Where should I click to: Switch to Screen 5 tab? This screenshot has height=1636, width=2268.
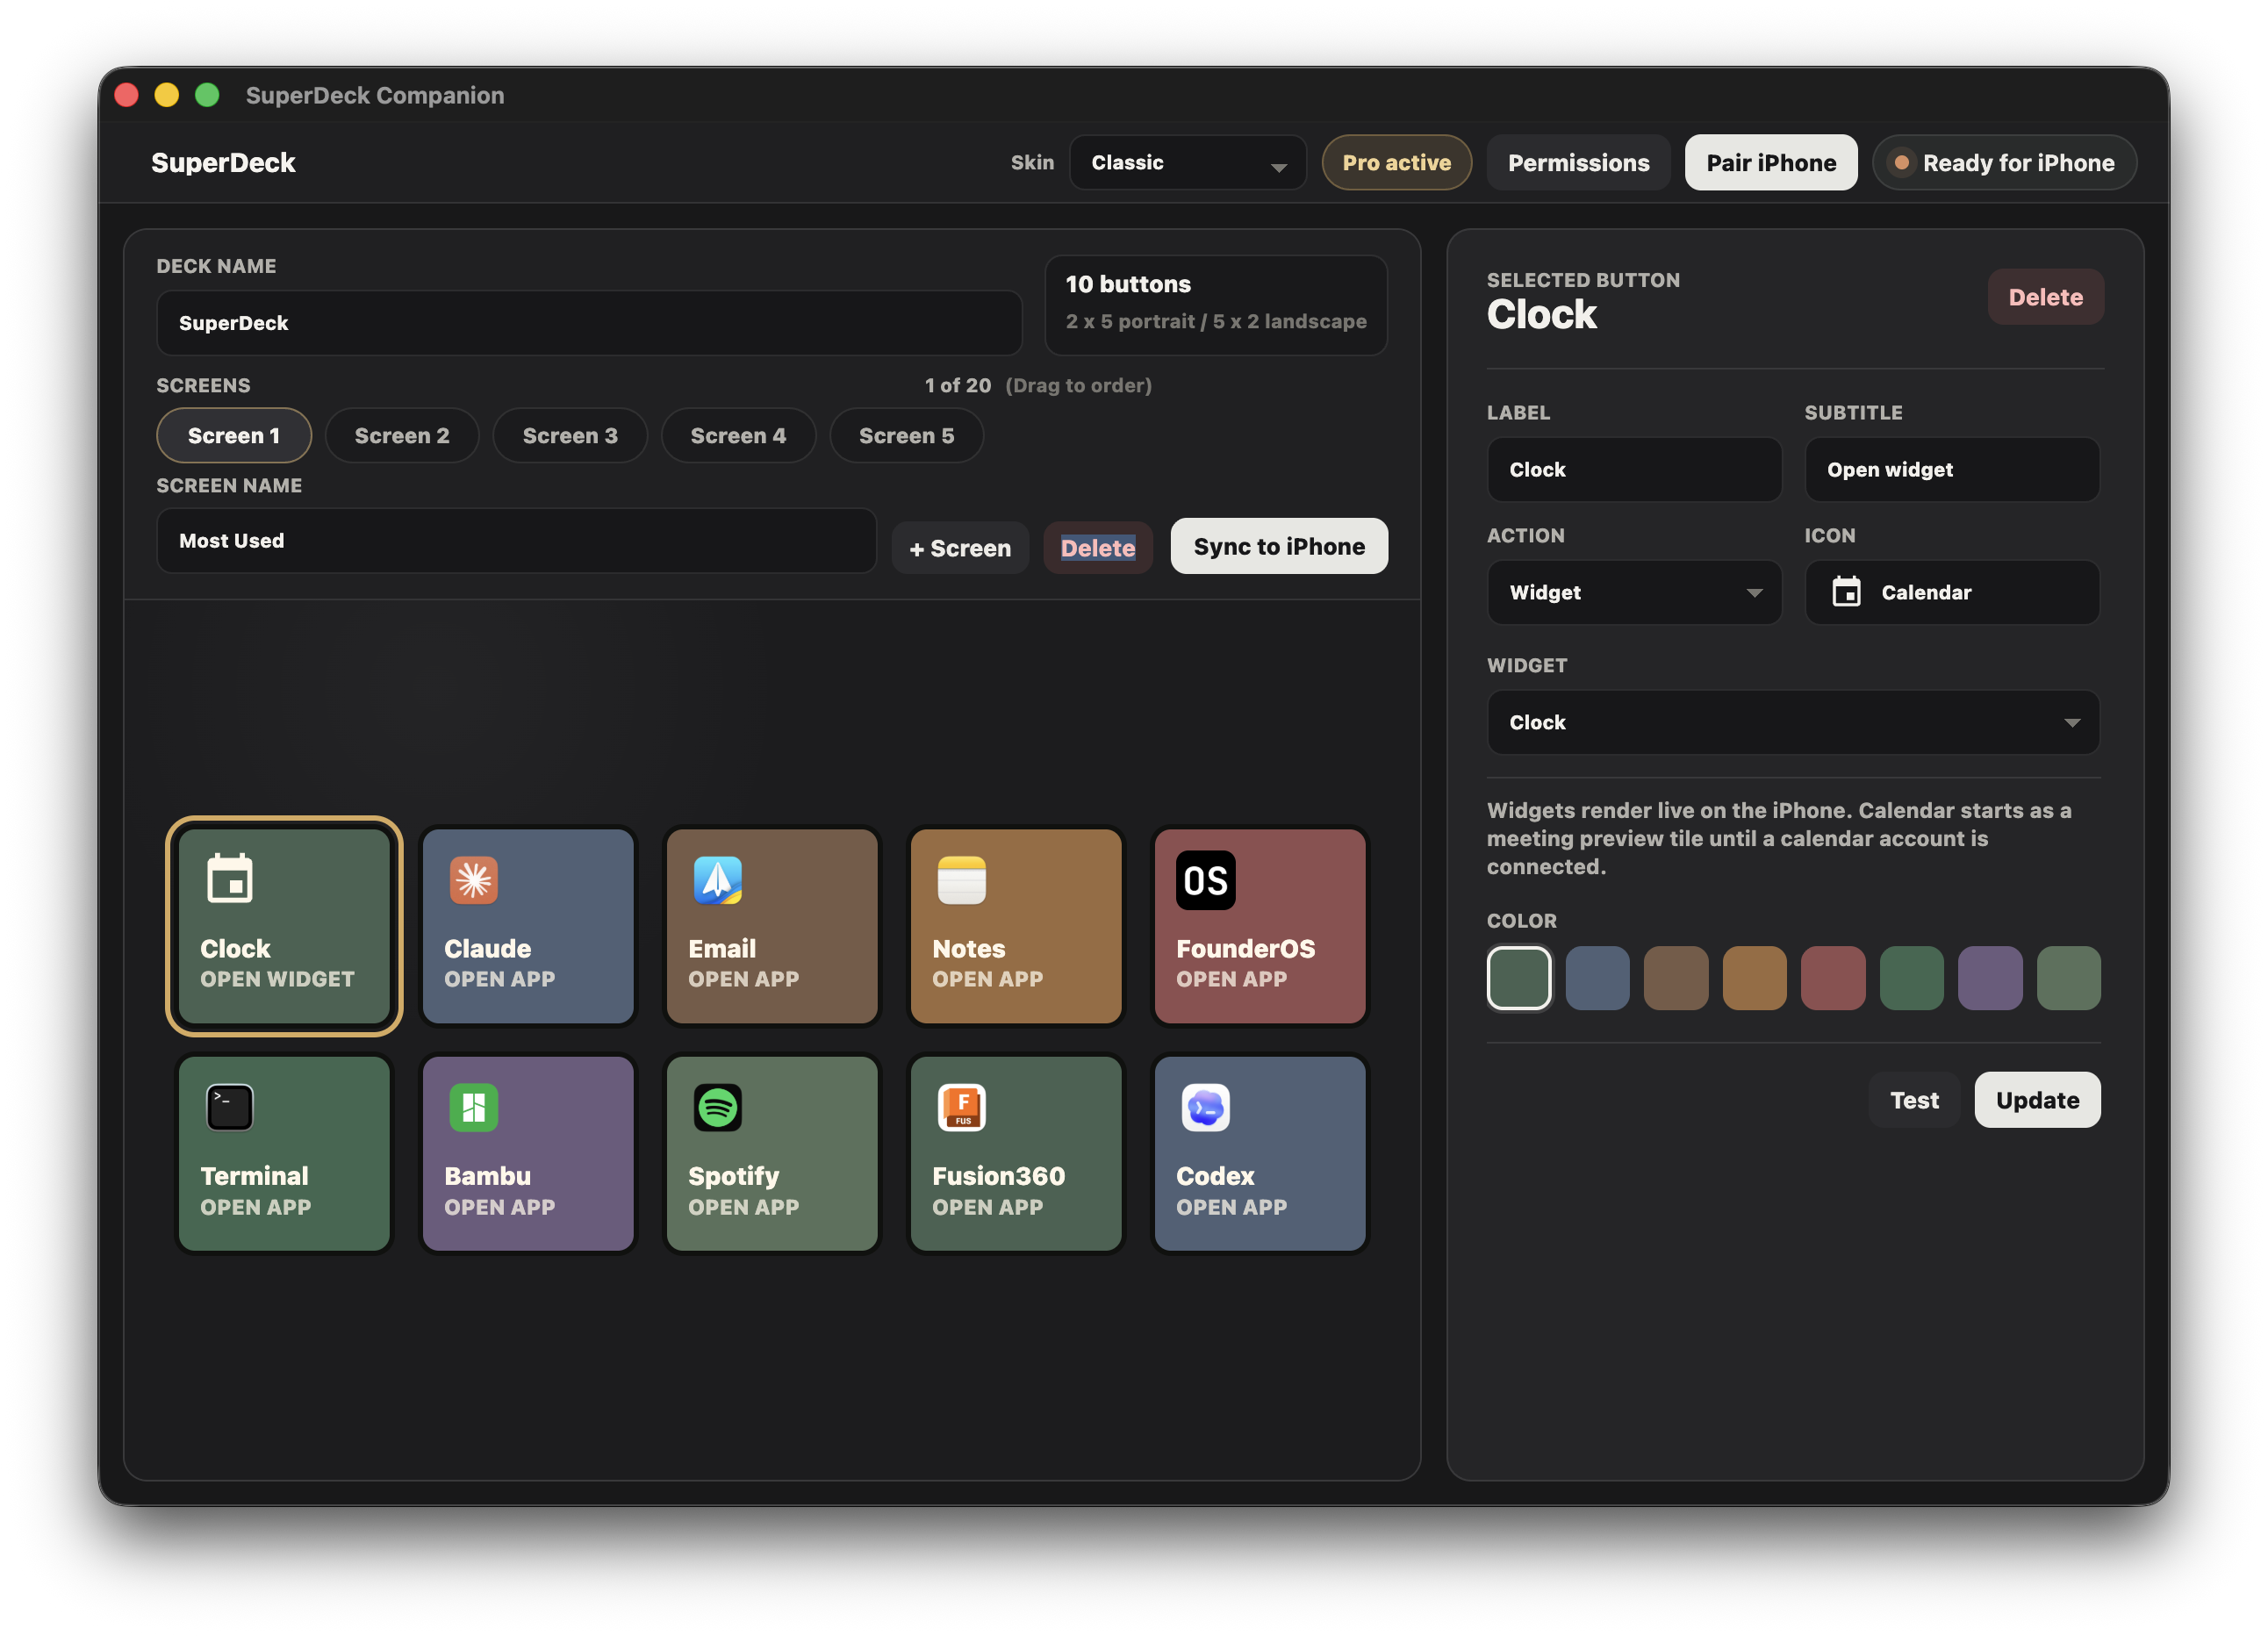pyautogui.click(x=906, y=435)
